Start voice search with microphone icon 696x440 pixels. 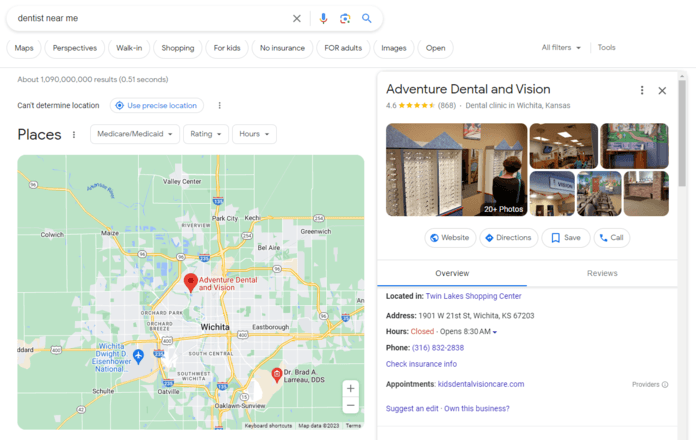coord(323,18)
